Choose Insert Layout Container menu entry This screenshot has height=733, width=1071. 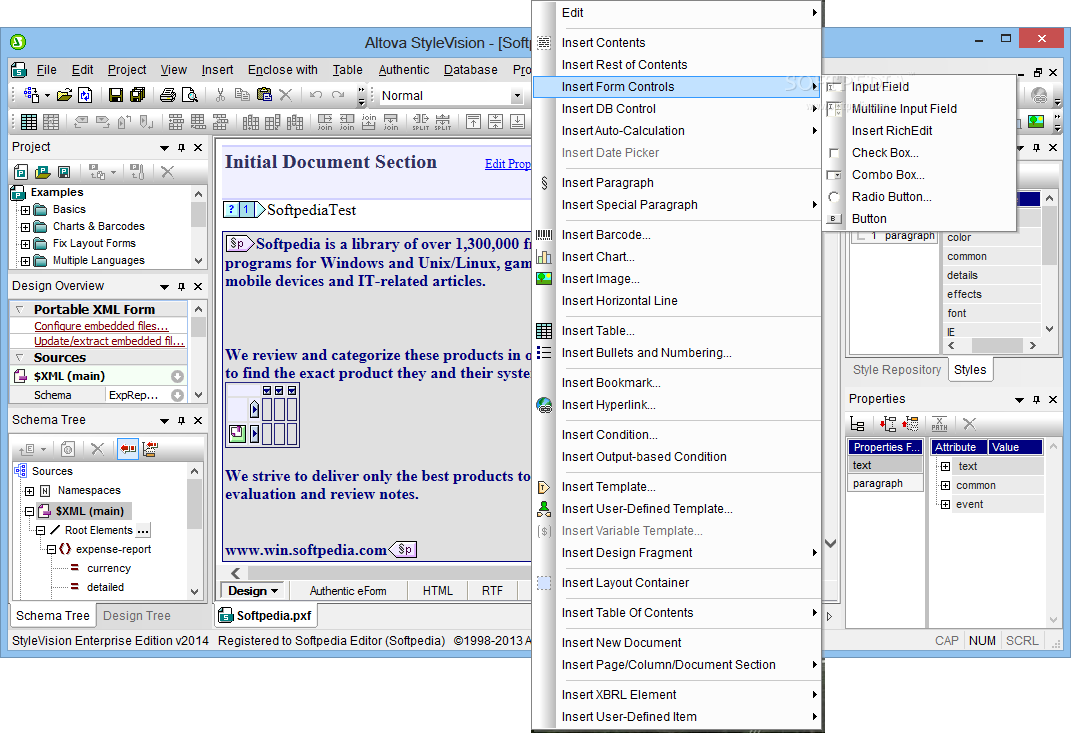click(x=676, y=583)
